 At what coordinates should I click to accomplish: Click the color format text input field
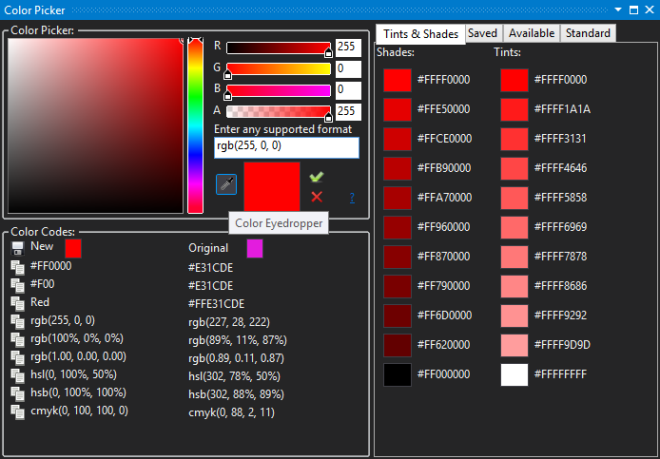pos(286,148)
